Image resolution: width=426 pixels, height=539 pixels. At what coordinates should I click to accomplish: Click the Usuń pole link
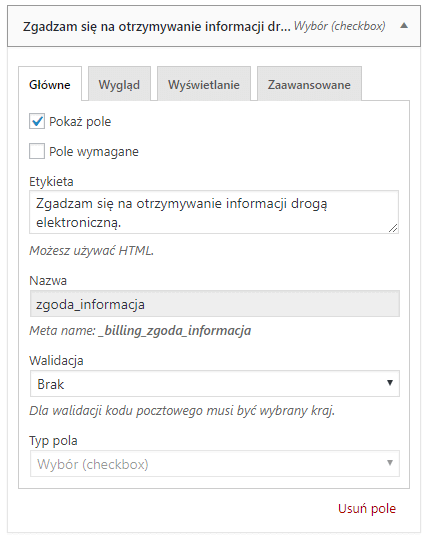point(367,508)
